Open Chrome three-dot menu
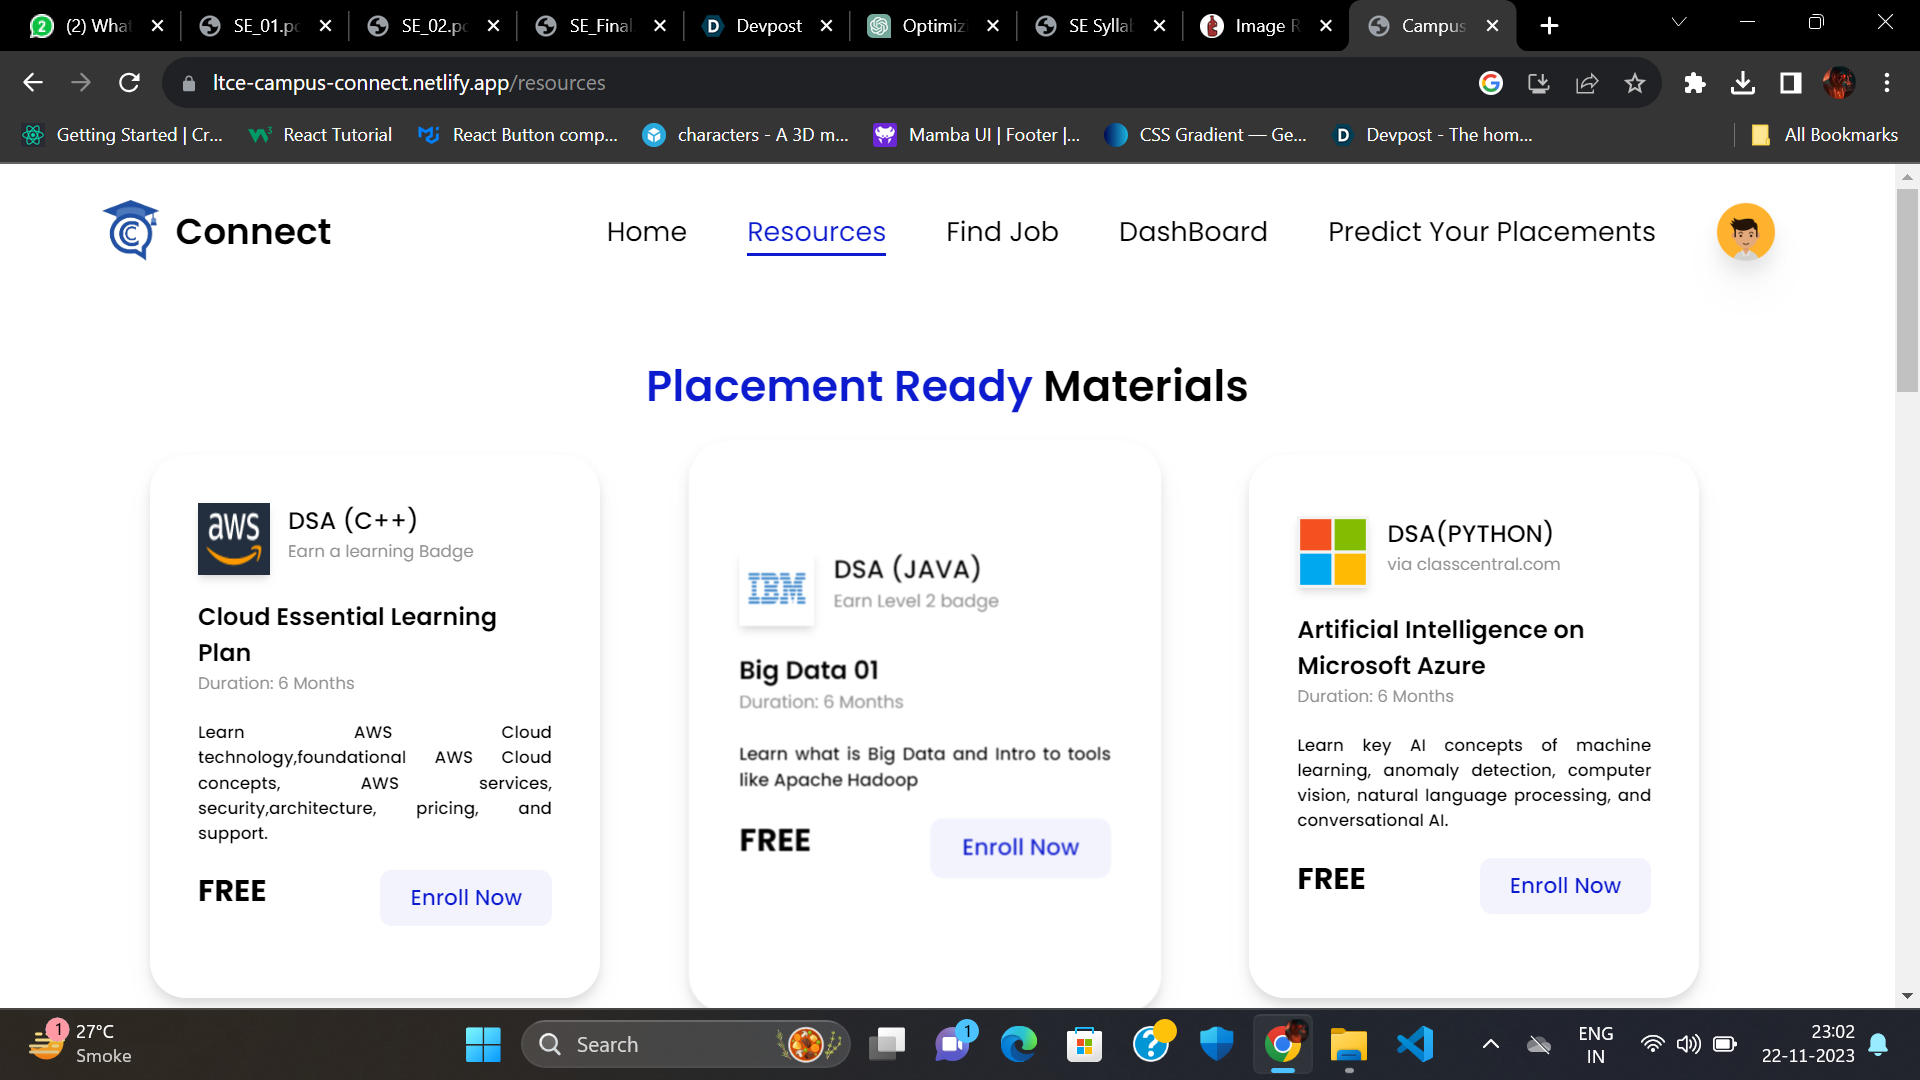The height and width of the screenshot is (1080, 1920). click(1887, 83)
